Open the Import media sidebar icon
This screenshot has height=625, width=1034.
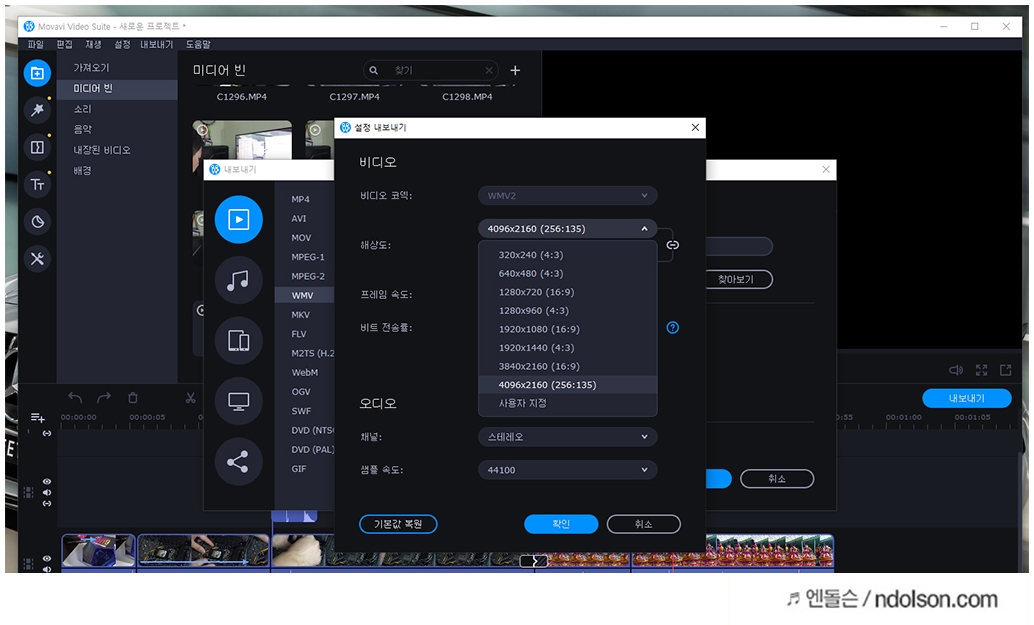[37, 73]
